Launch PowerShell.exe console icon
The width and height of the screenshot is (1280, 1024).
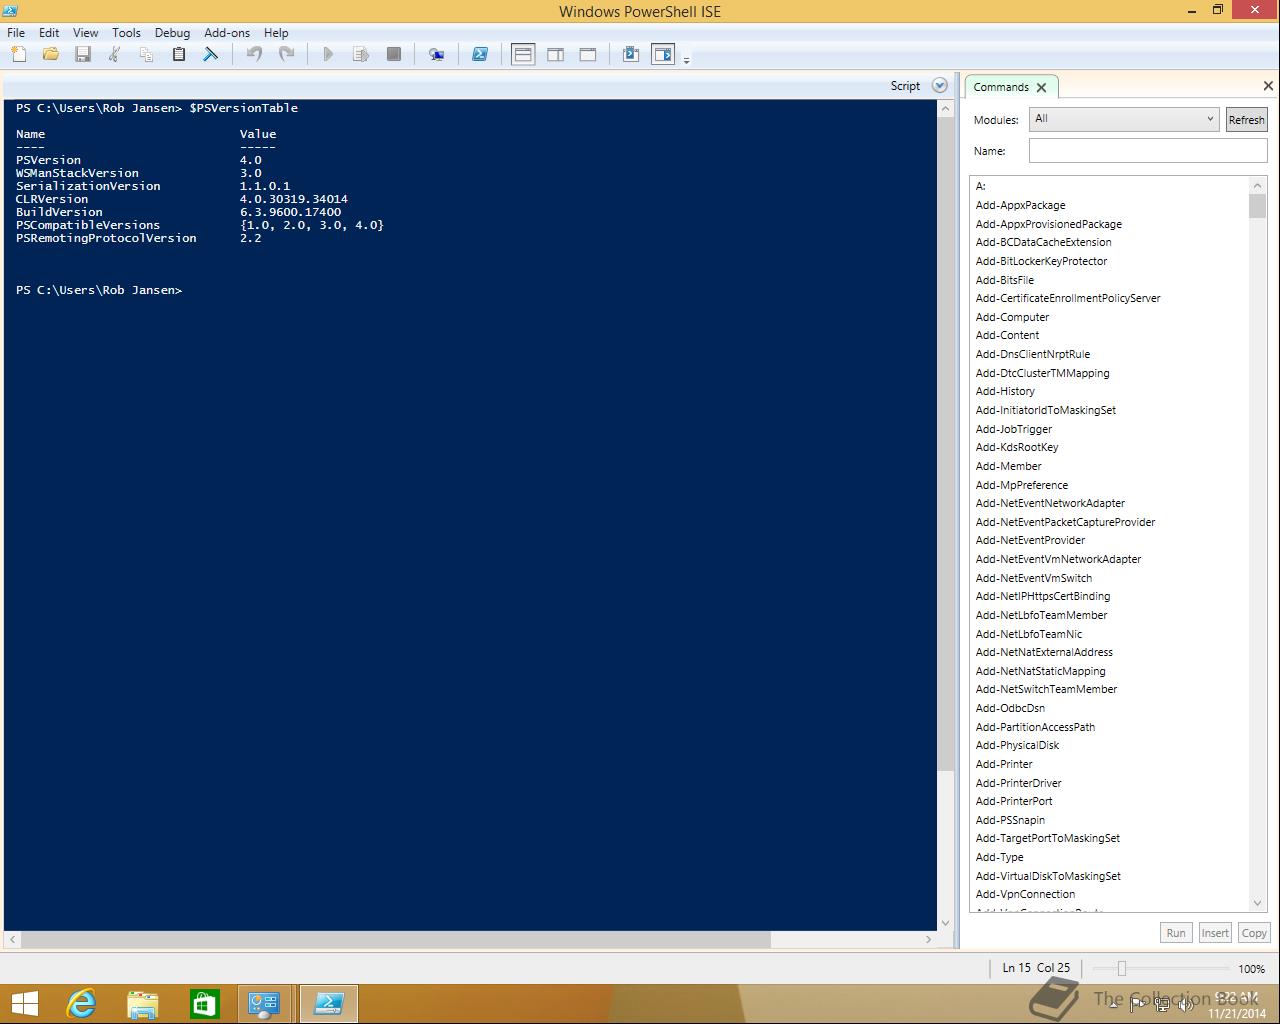(x=480, y=55)
